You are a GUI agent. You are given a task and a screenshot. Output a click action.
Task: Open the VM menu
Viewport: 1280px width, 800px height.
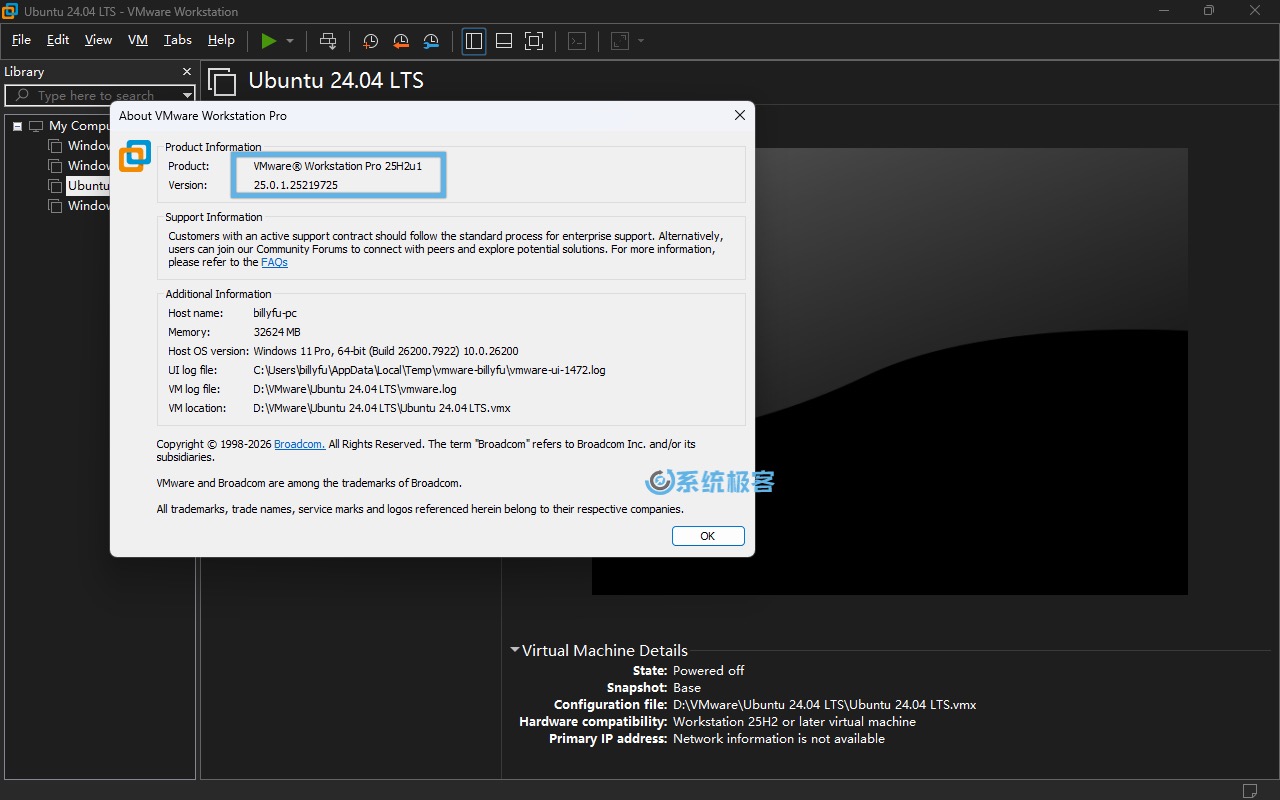tap(138, 41)
